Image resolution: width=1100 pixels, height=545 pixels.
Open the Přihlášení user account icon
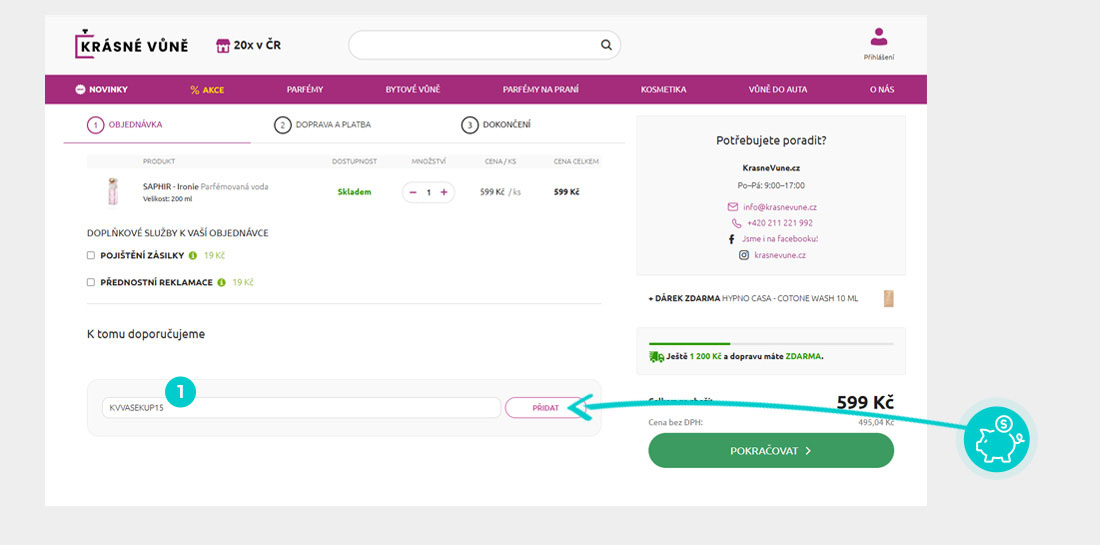[879, 38]
